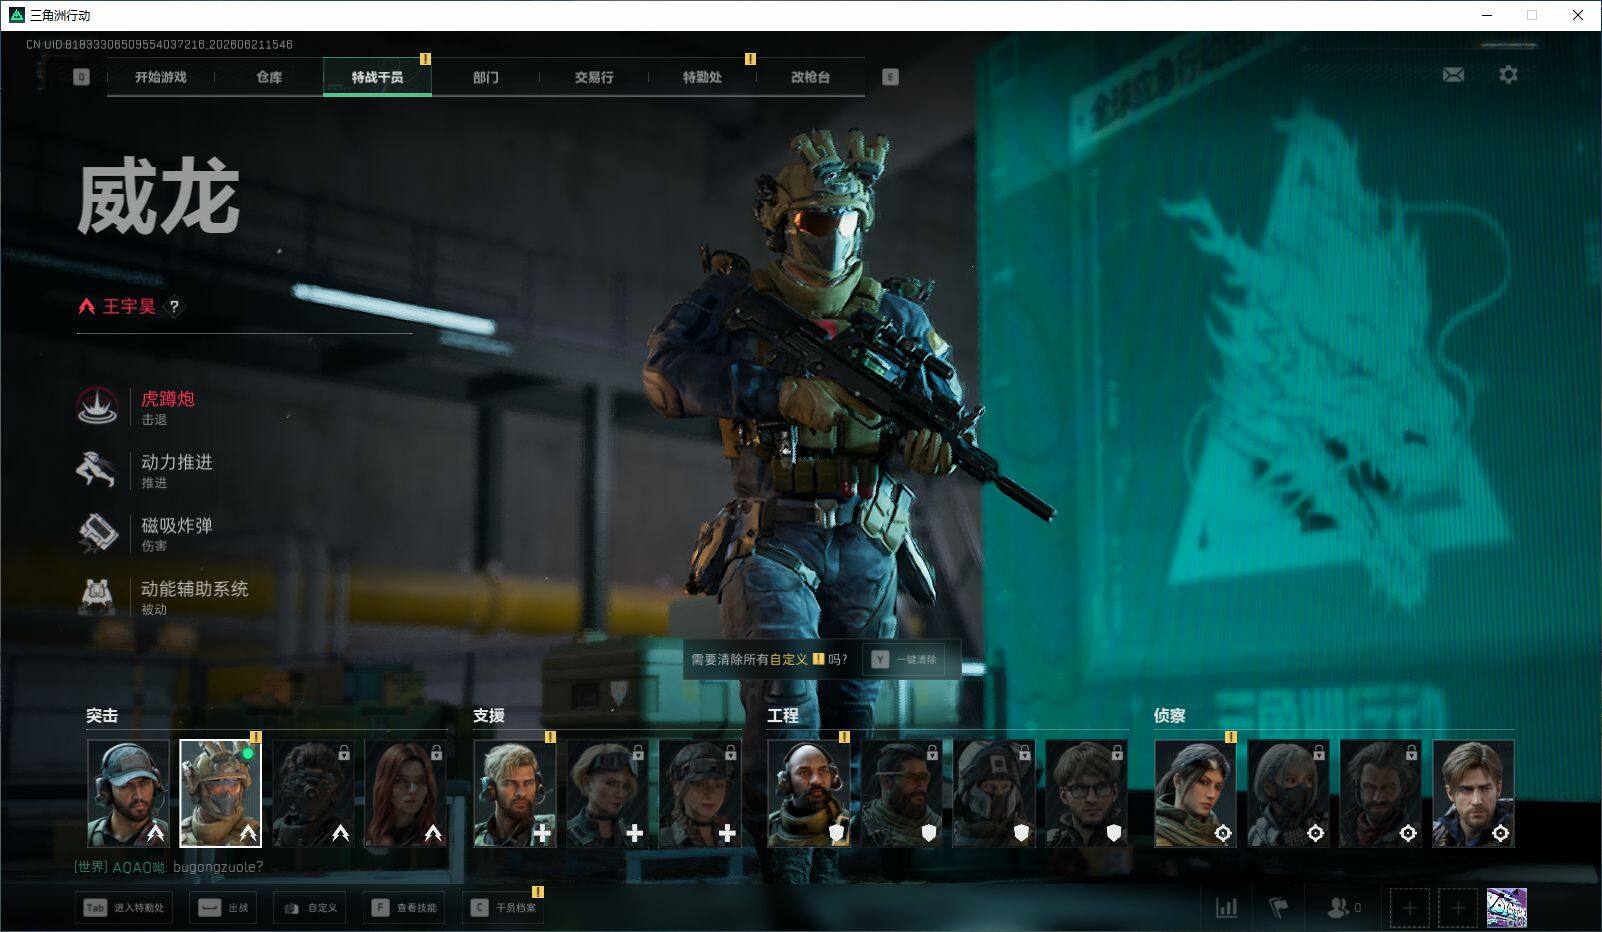Open the settings gear icon

[x=1508, y=75]
